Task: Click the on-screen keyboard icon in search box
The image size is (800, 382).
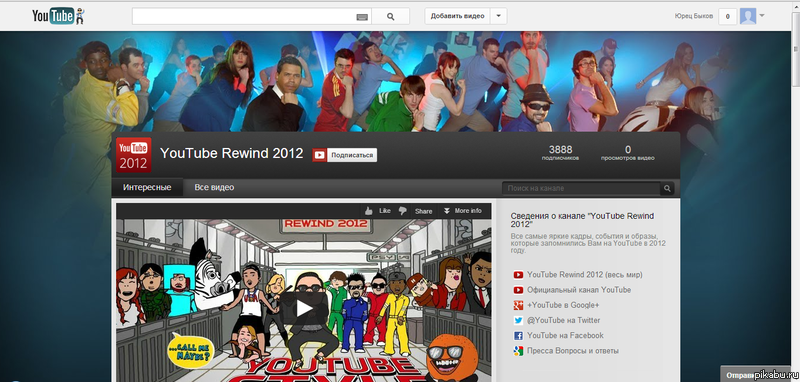Action: [x=362, y=17]
